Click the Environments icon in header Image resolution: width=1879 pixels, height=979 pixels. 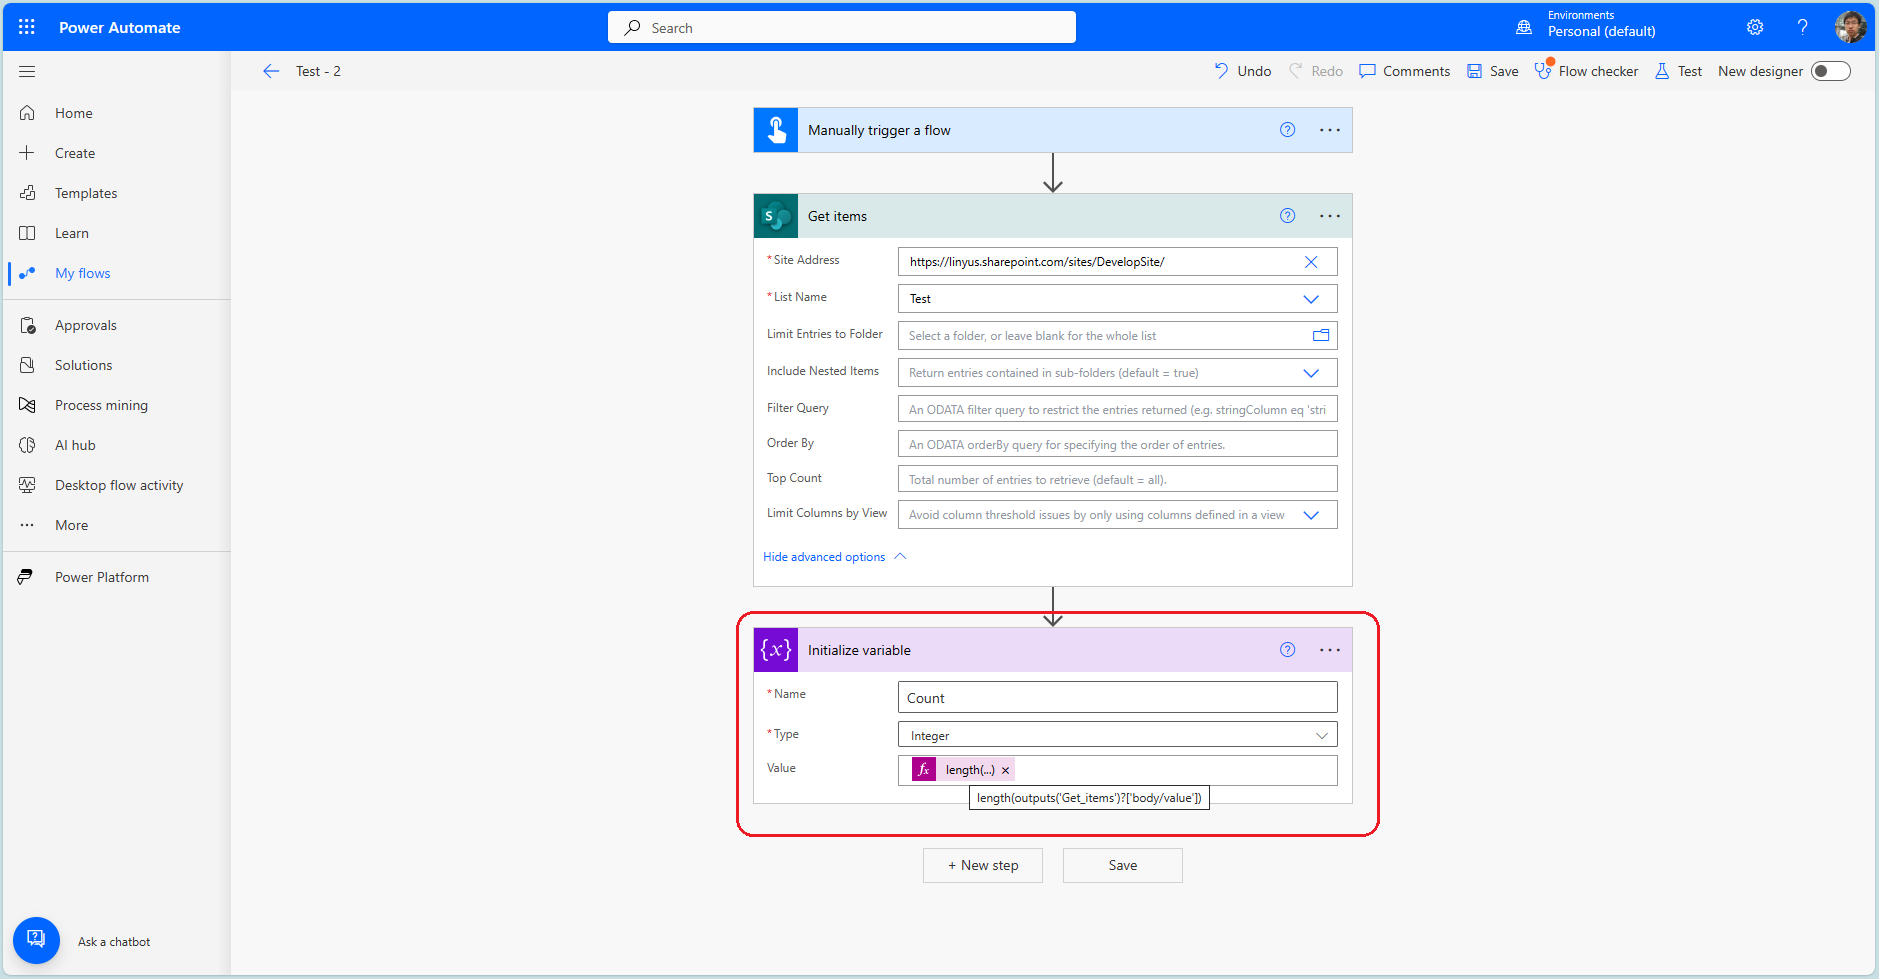click(1524, 27)
